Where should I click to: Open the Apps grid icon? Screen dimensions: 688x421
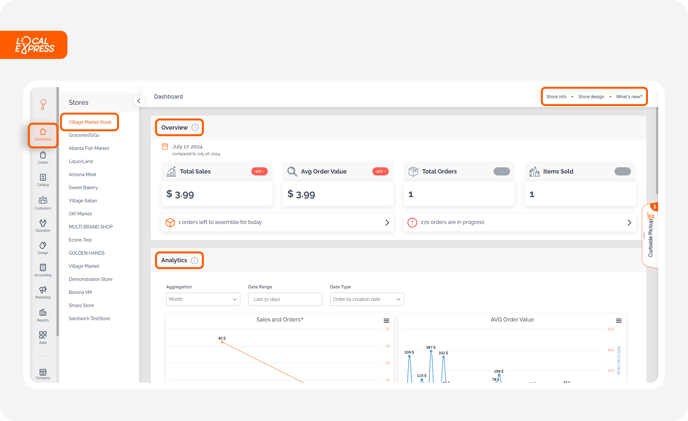43,338
